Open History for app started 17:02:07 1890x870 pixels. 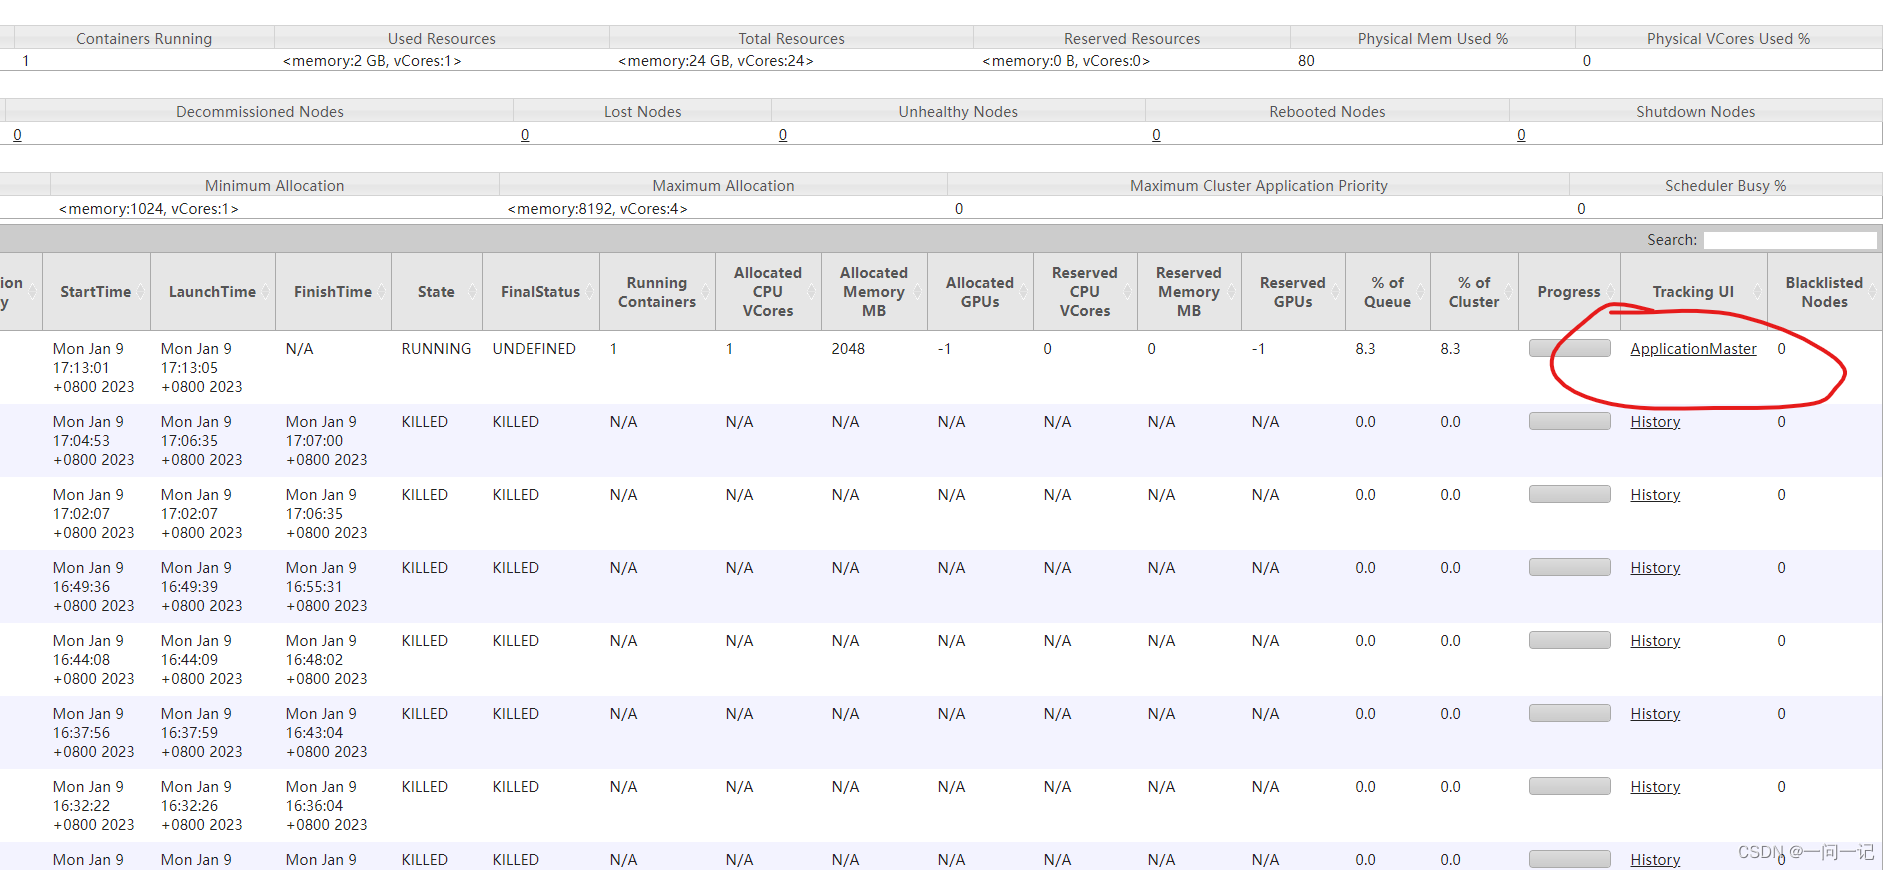point(1655,495)
